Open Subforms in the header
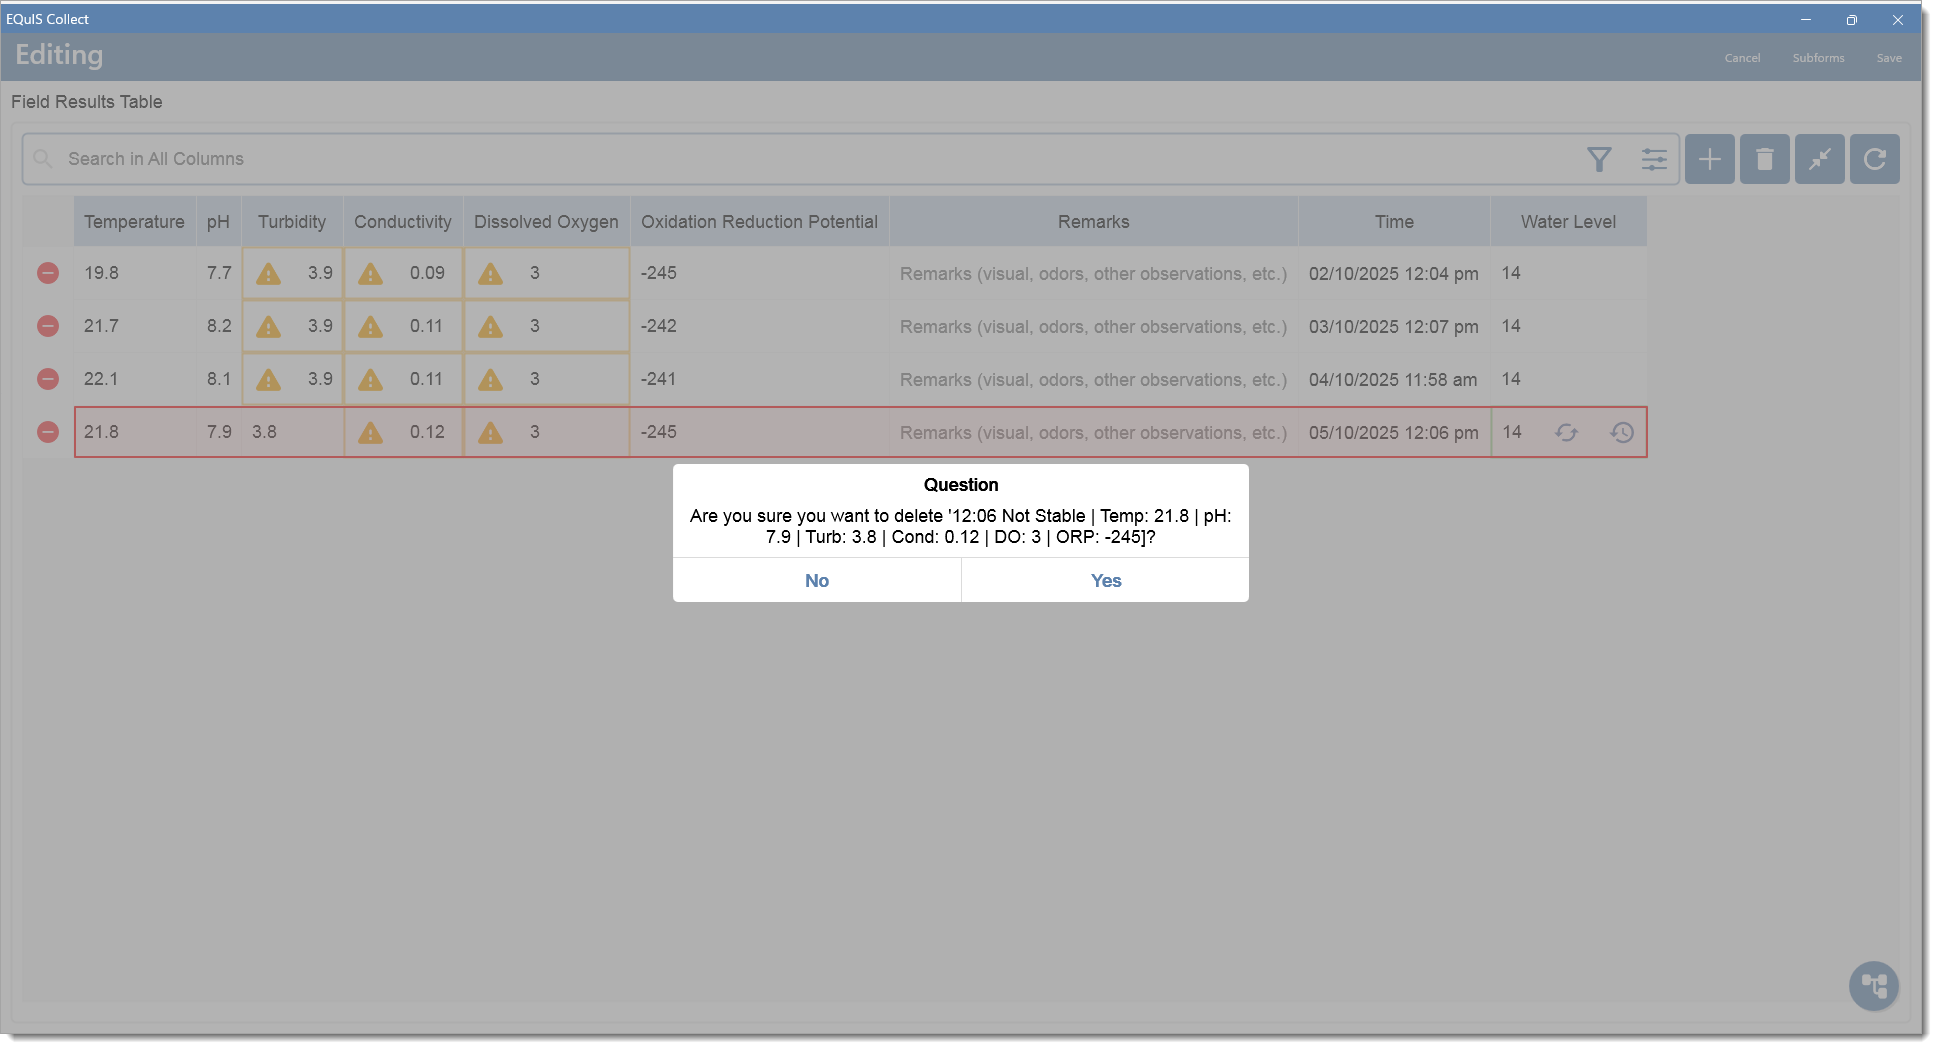The image size is (1937, 1049). [x=1818, y=58]
